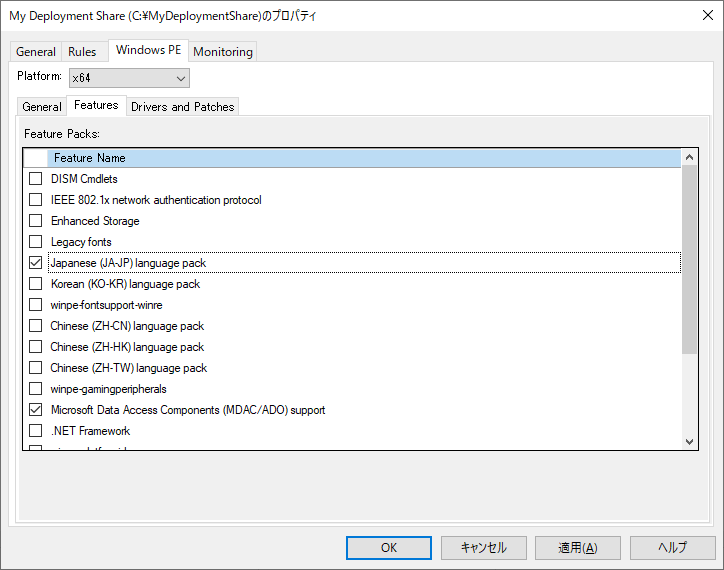Click the Feature Name column header
Image resolution: width=724 pixels, height=570 pixels.
(x=364, y=158)
